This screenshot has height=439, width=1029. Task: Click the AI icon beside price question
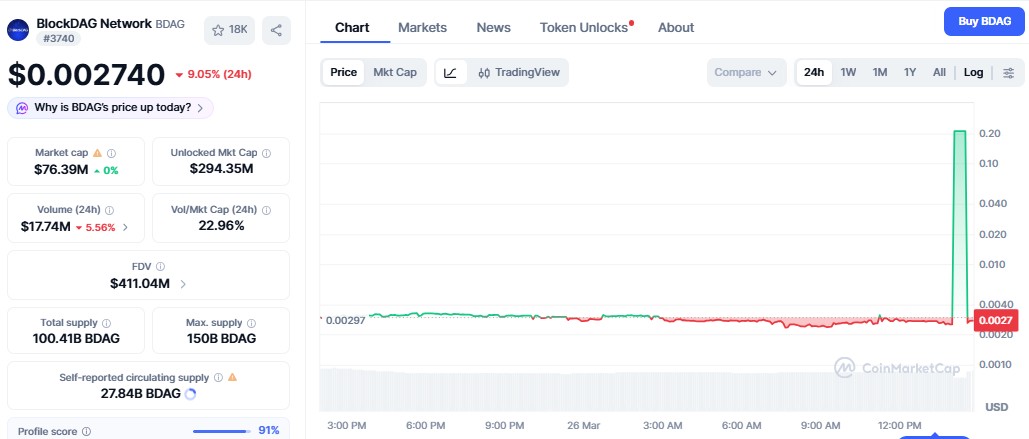tap(22, 108)
